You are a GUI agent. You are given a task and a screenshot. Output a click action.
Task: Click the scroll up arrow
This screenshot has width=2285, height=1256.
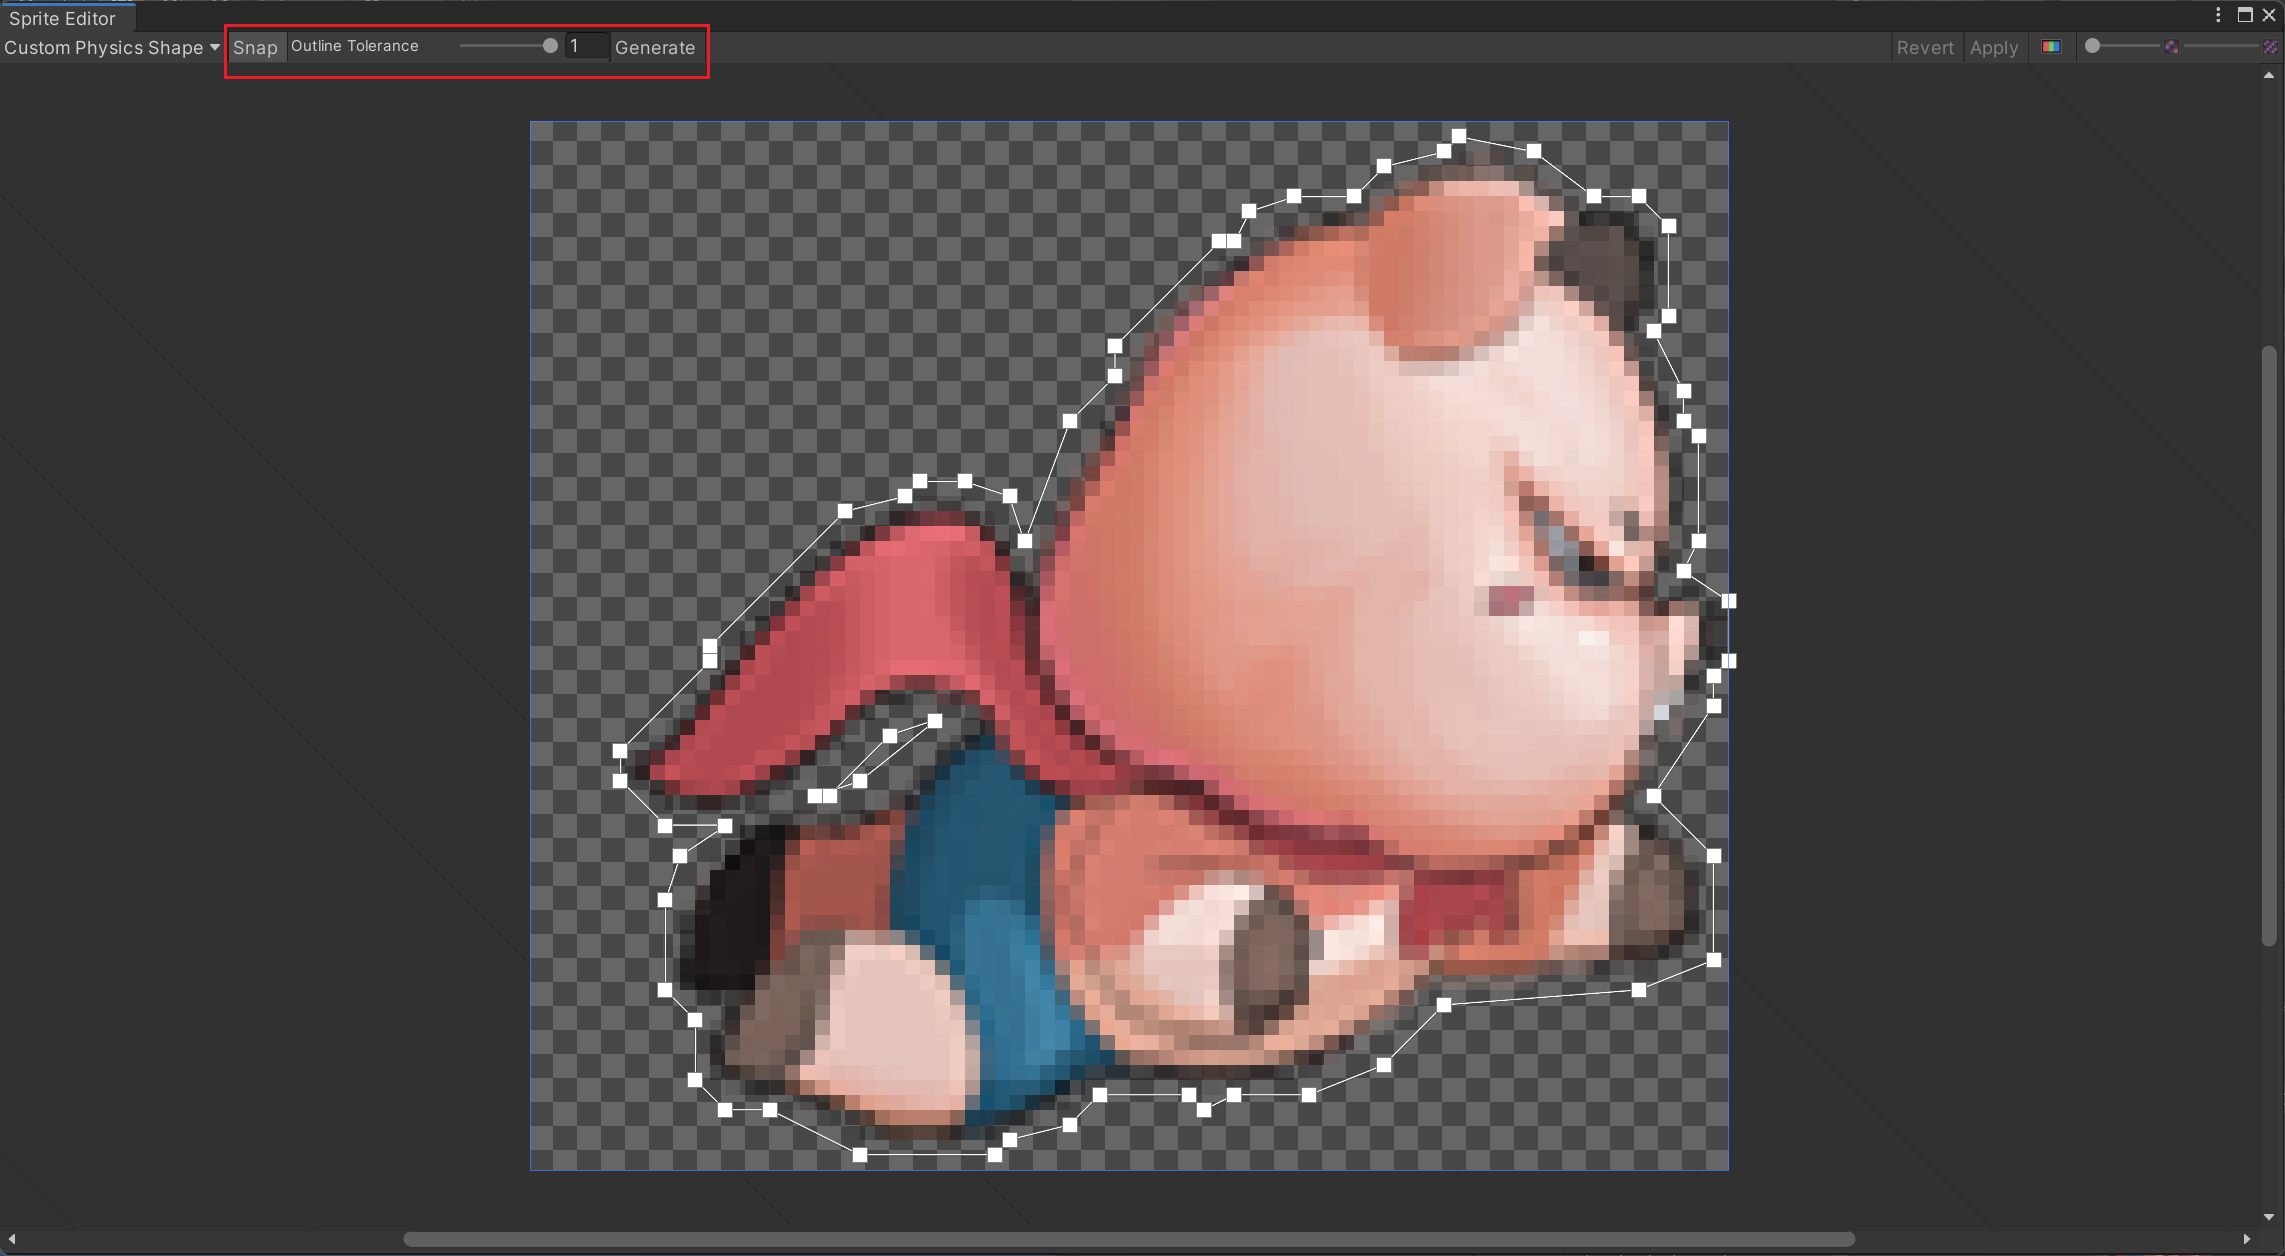tap(2269, 75)
